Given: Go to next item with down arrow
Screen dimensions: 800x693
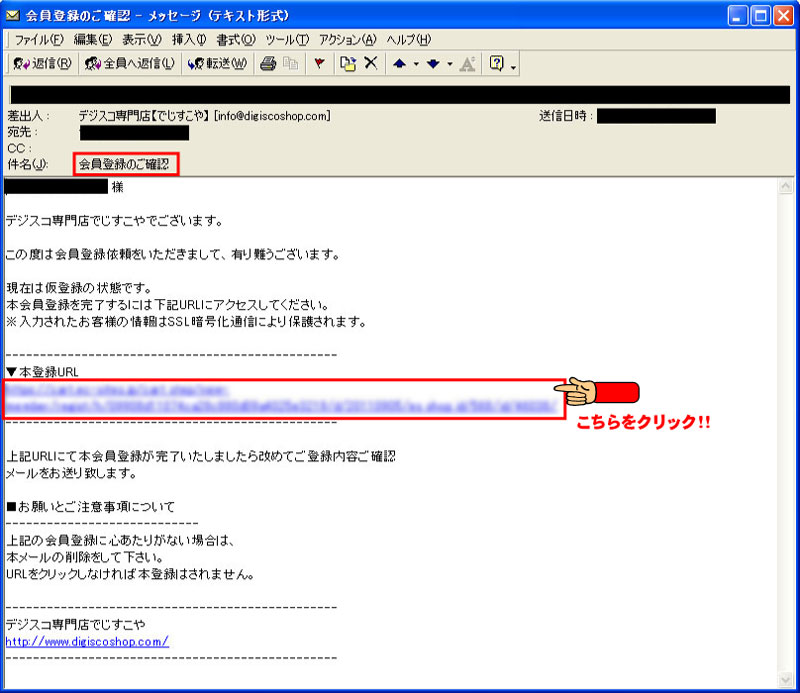Looking at the screenshot, I should coord(433,63).
